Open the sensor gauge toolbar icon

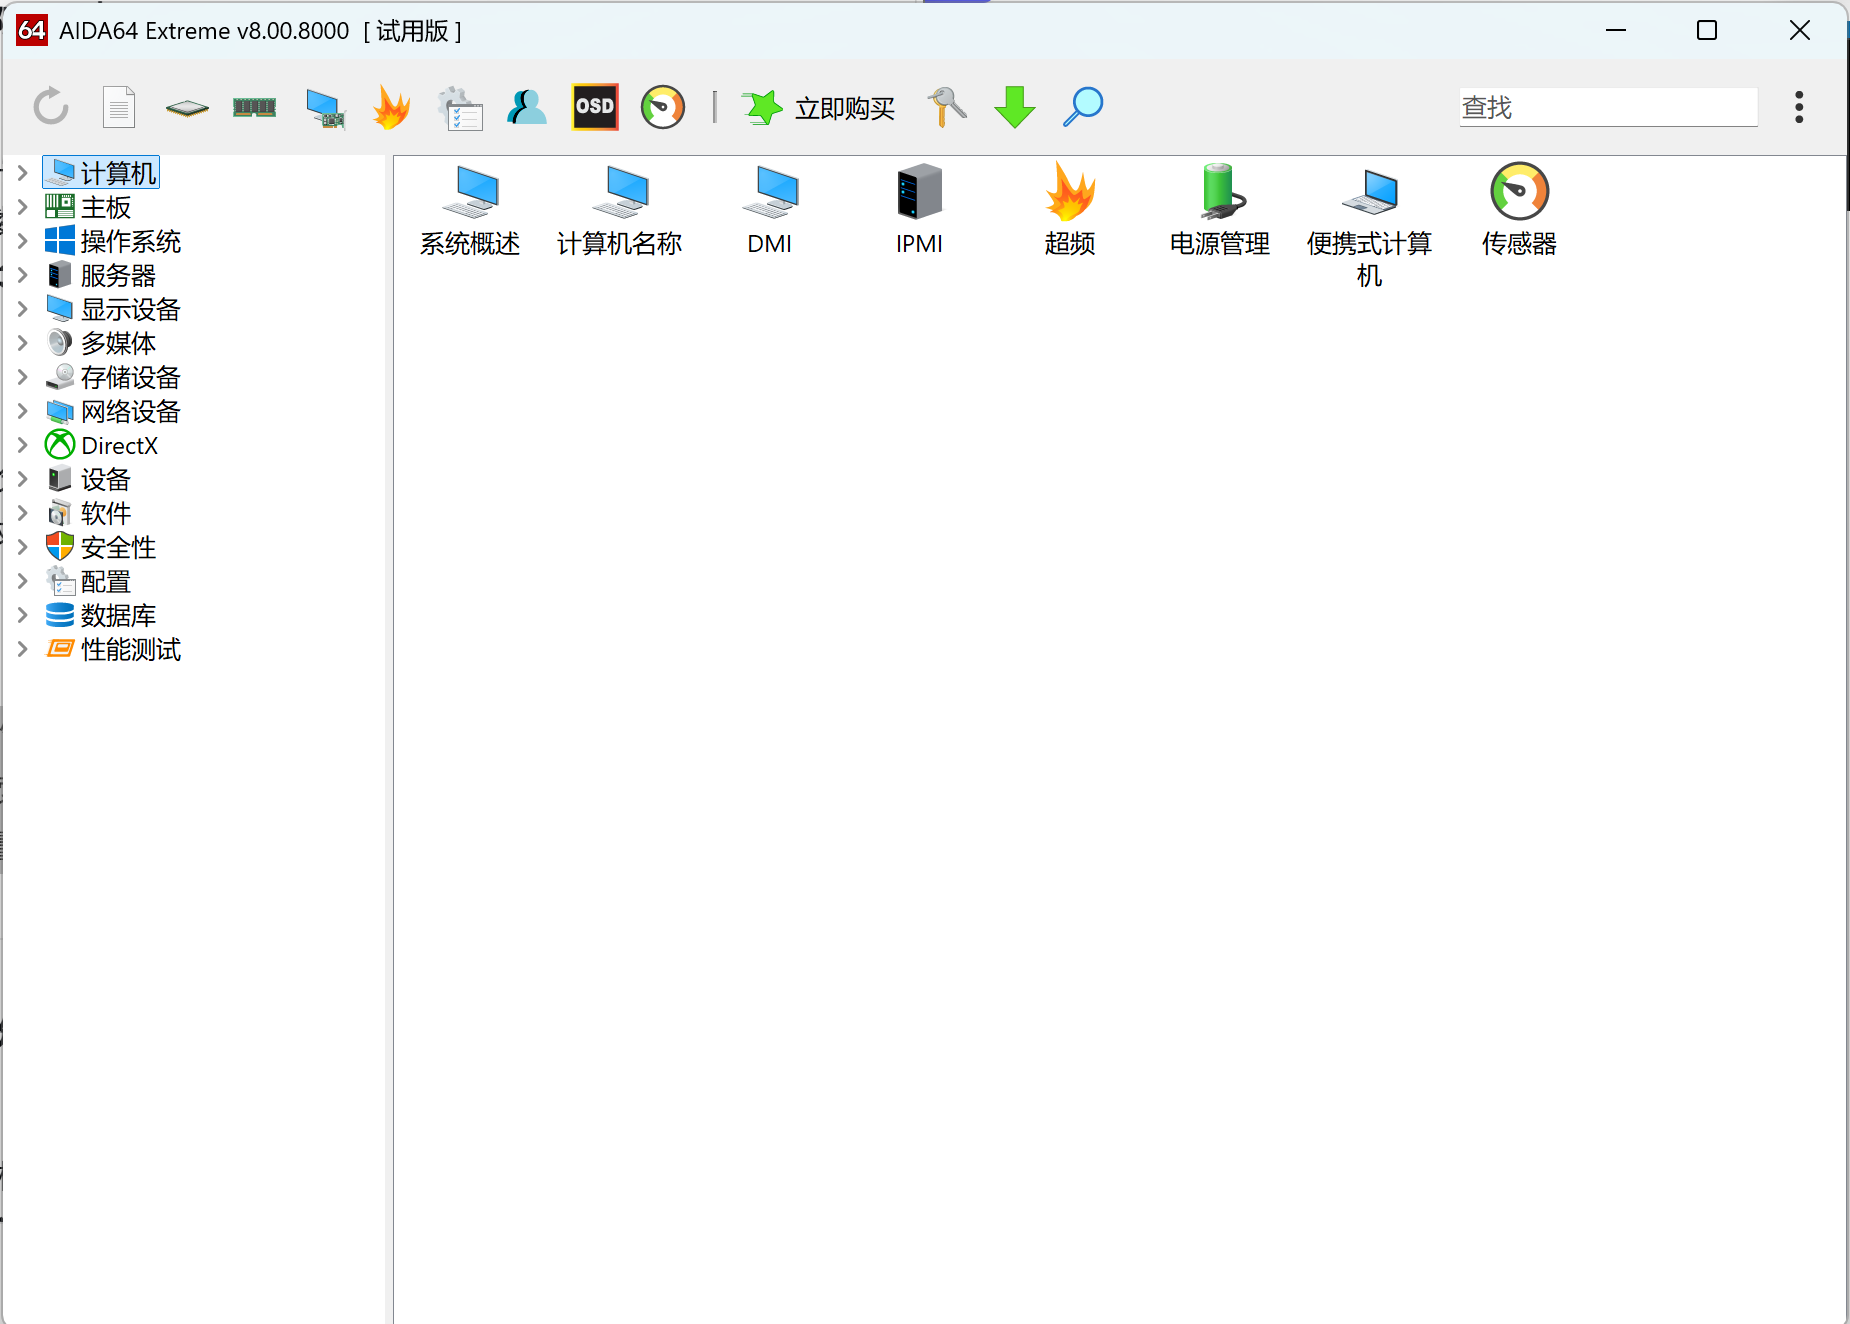point(663,107)
